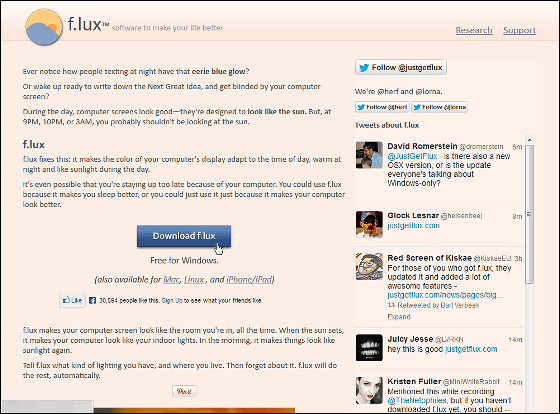Click the Follow @lorna button
Image resolution: width=560 pixels, height=414 pixels.
pyautogui.click(x=439, y=107)
